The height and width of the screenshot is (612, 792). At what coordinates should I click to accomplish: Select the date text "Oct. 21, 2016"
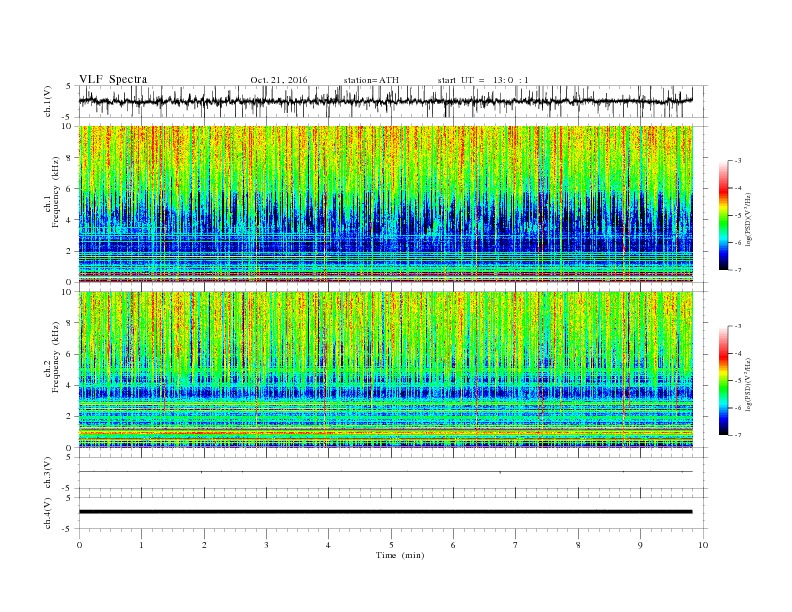(279, 80)
